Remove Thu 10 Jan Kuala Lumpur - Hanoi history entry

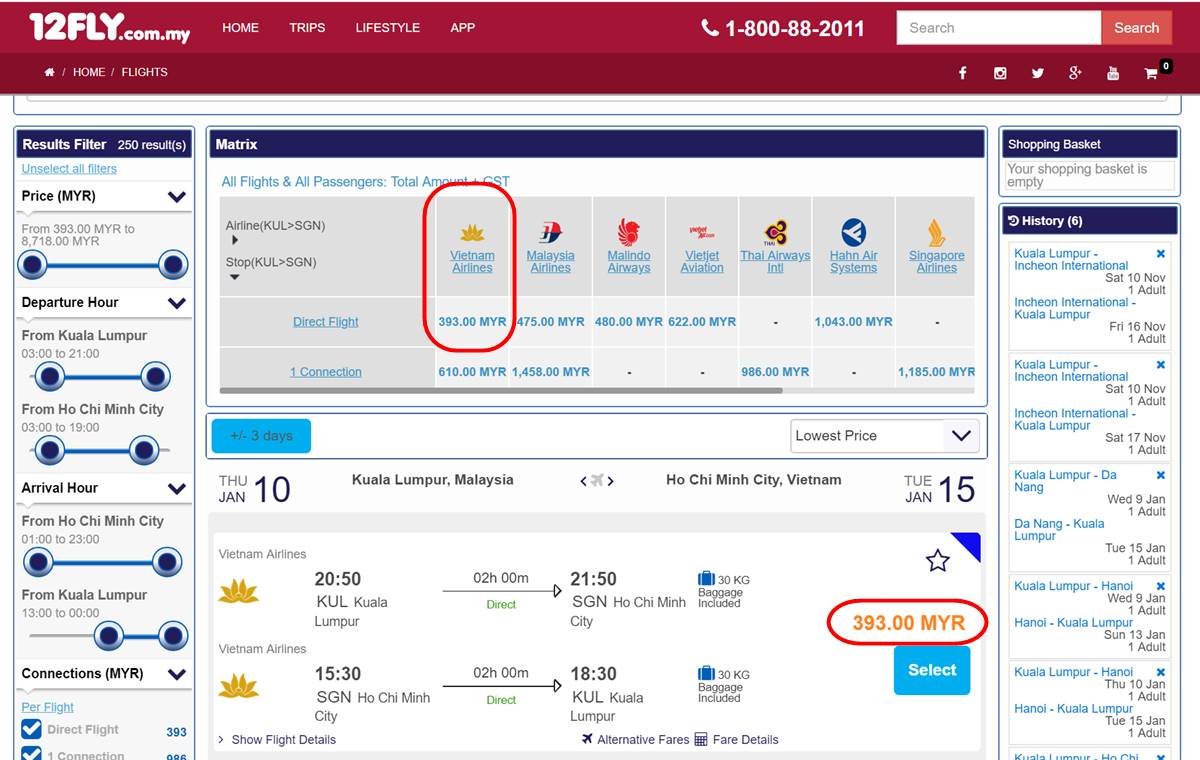(1161, 673)
